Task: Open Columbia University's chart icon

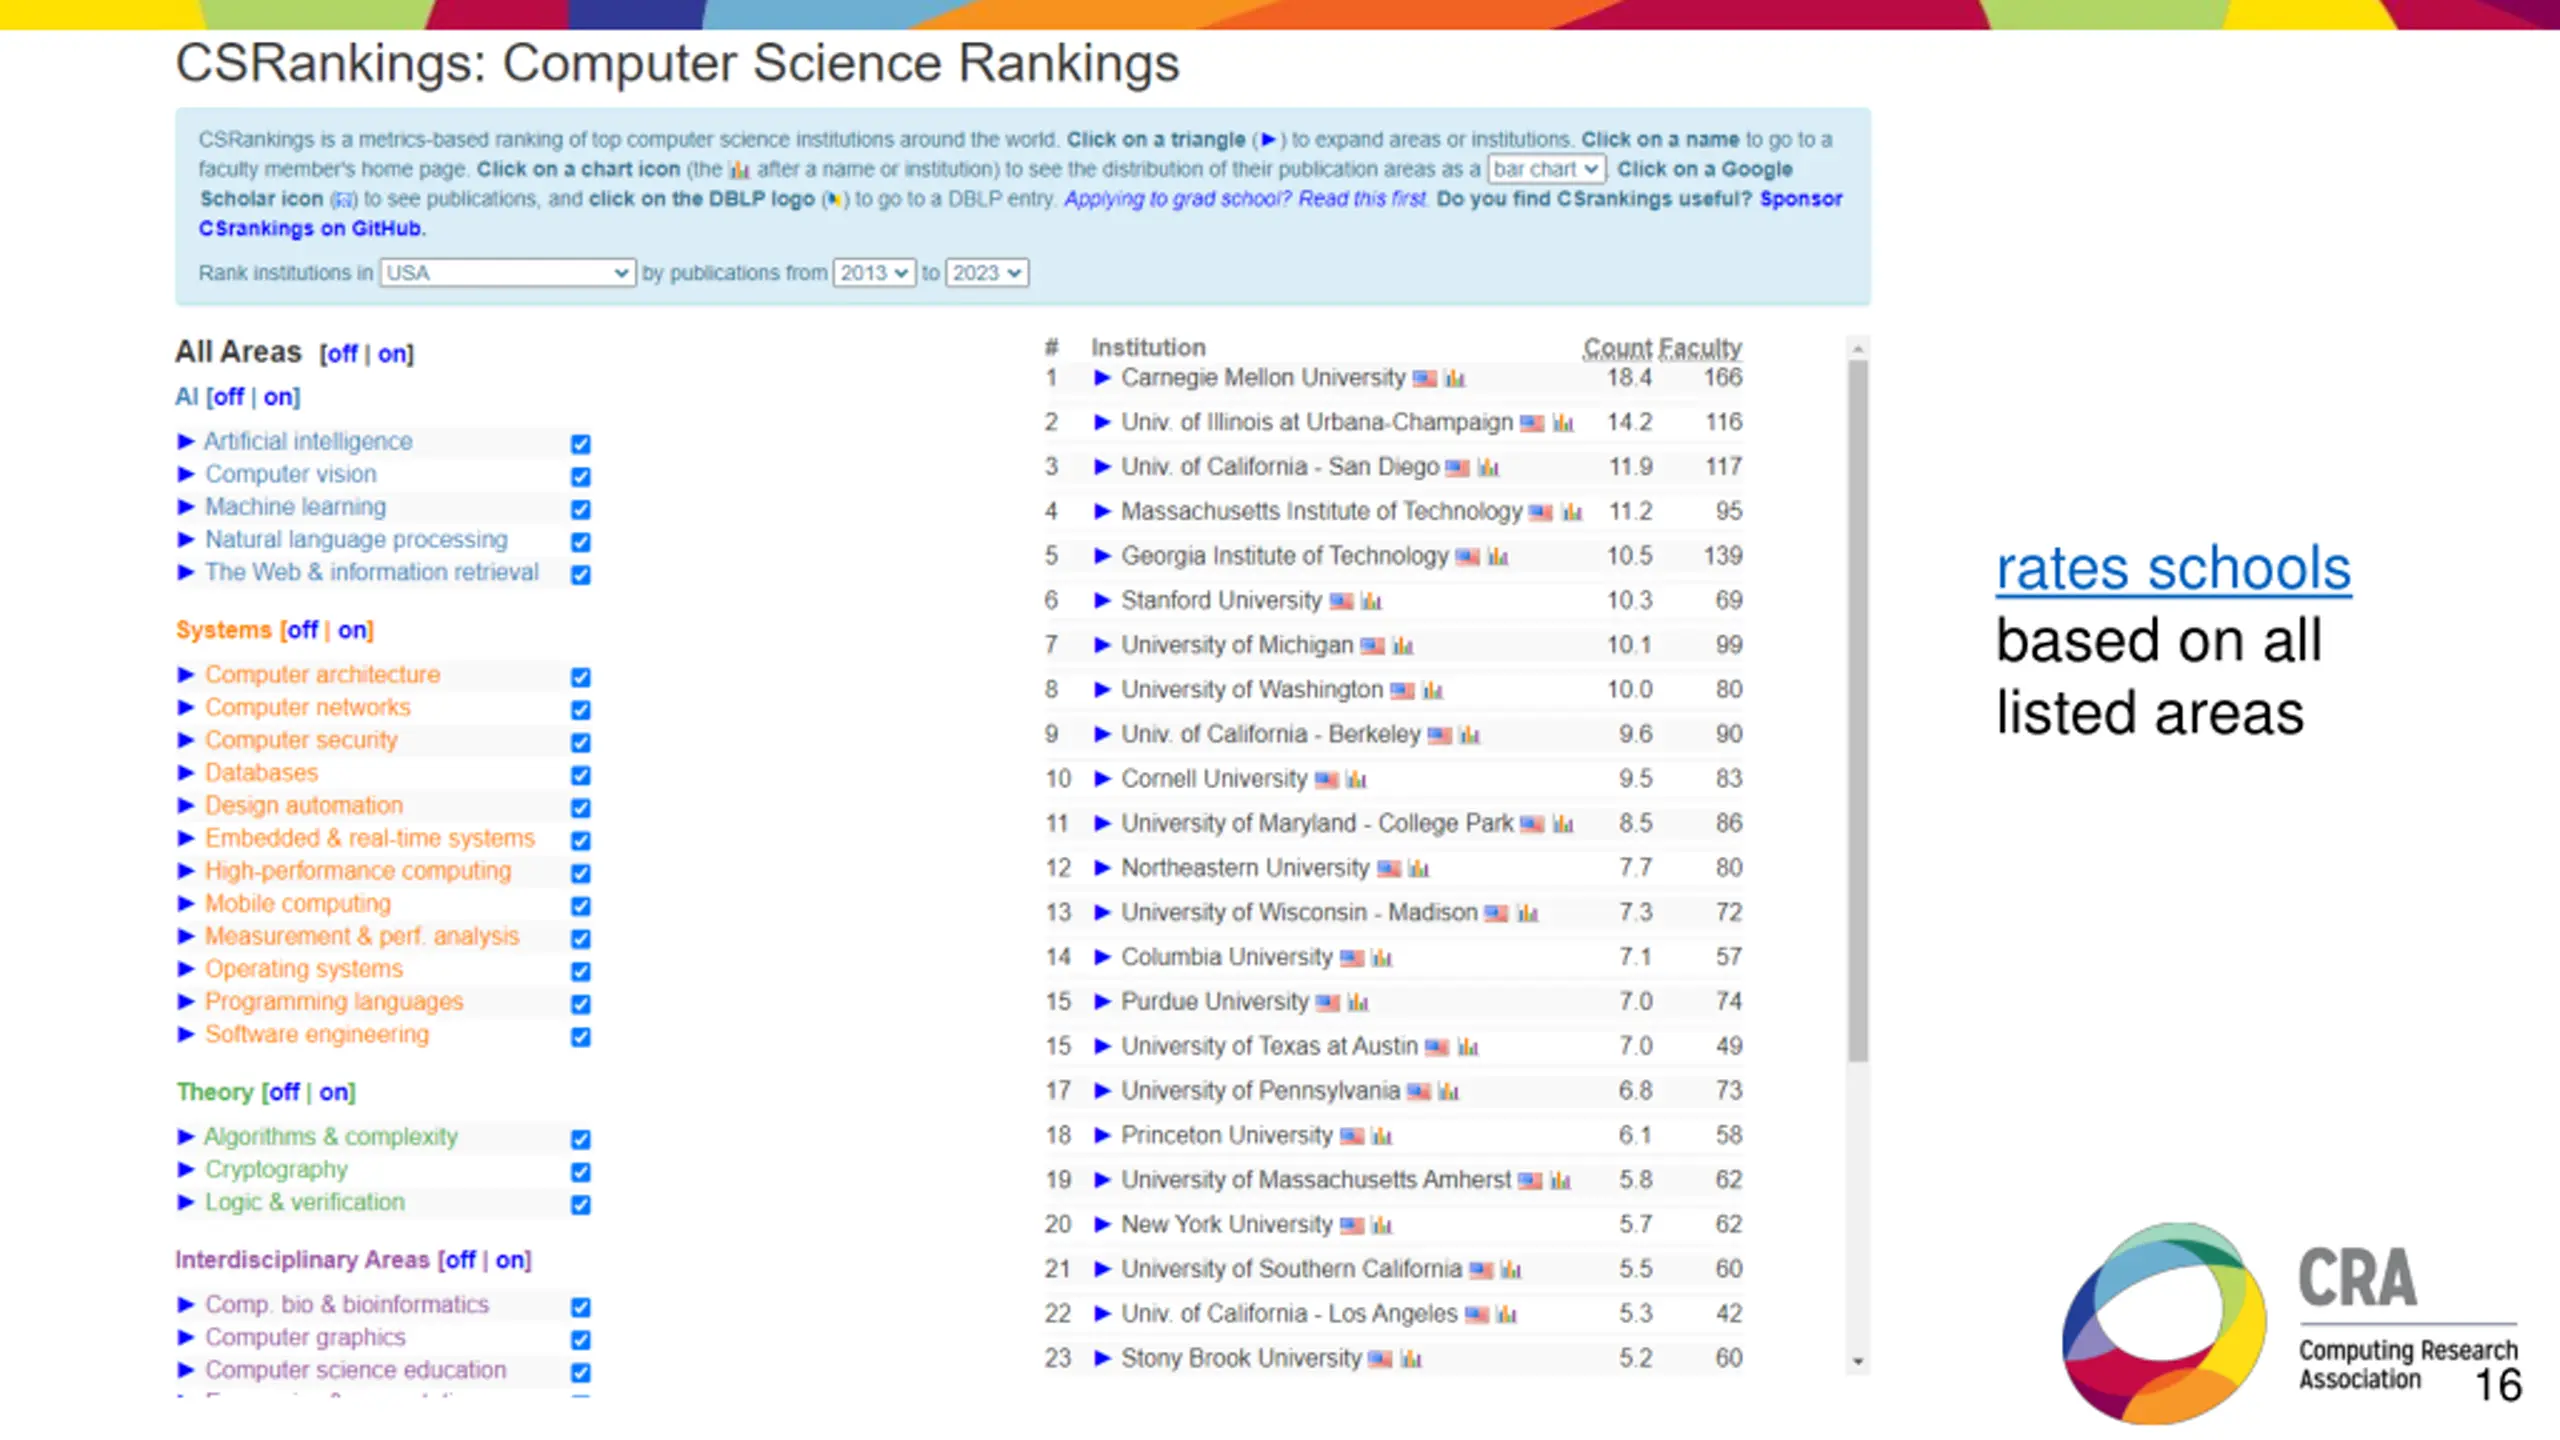Action: 1381,958
